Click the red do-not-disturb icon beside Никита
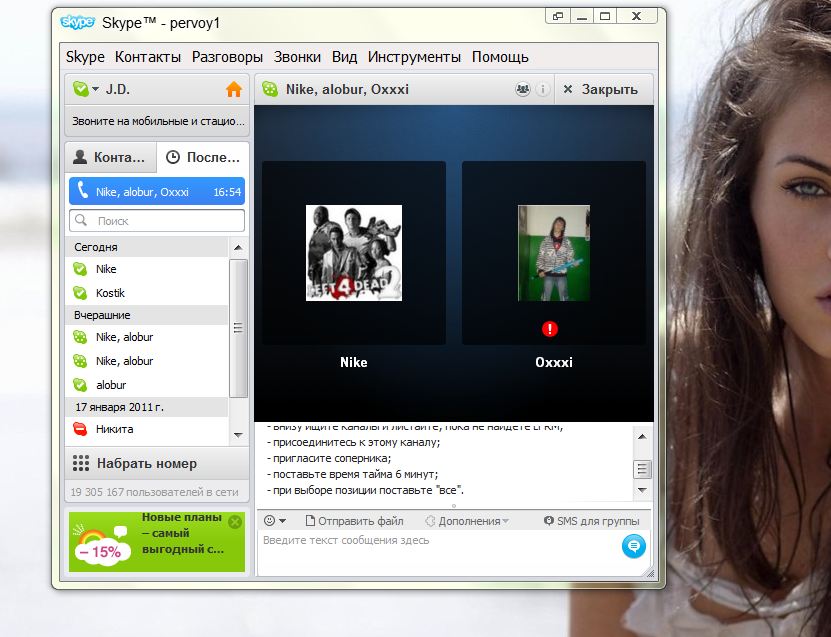The image size is (831, 637). click(80, 429)
